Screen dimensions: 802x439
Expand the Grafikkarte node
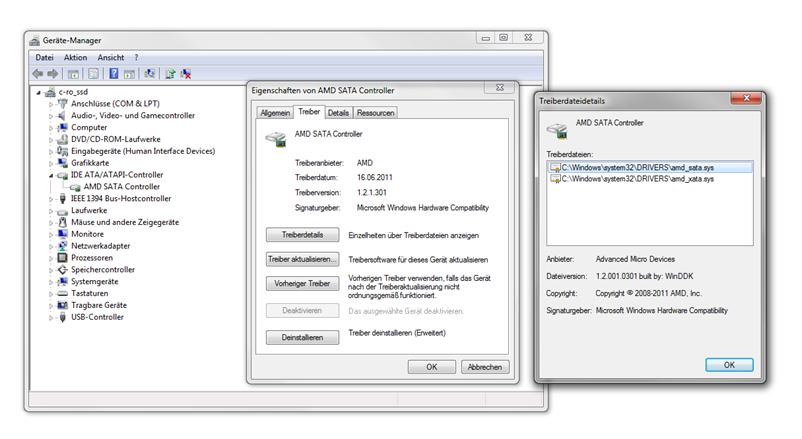pyautogui.click(x=51, y=163)
